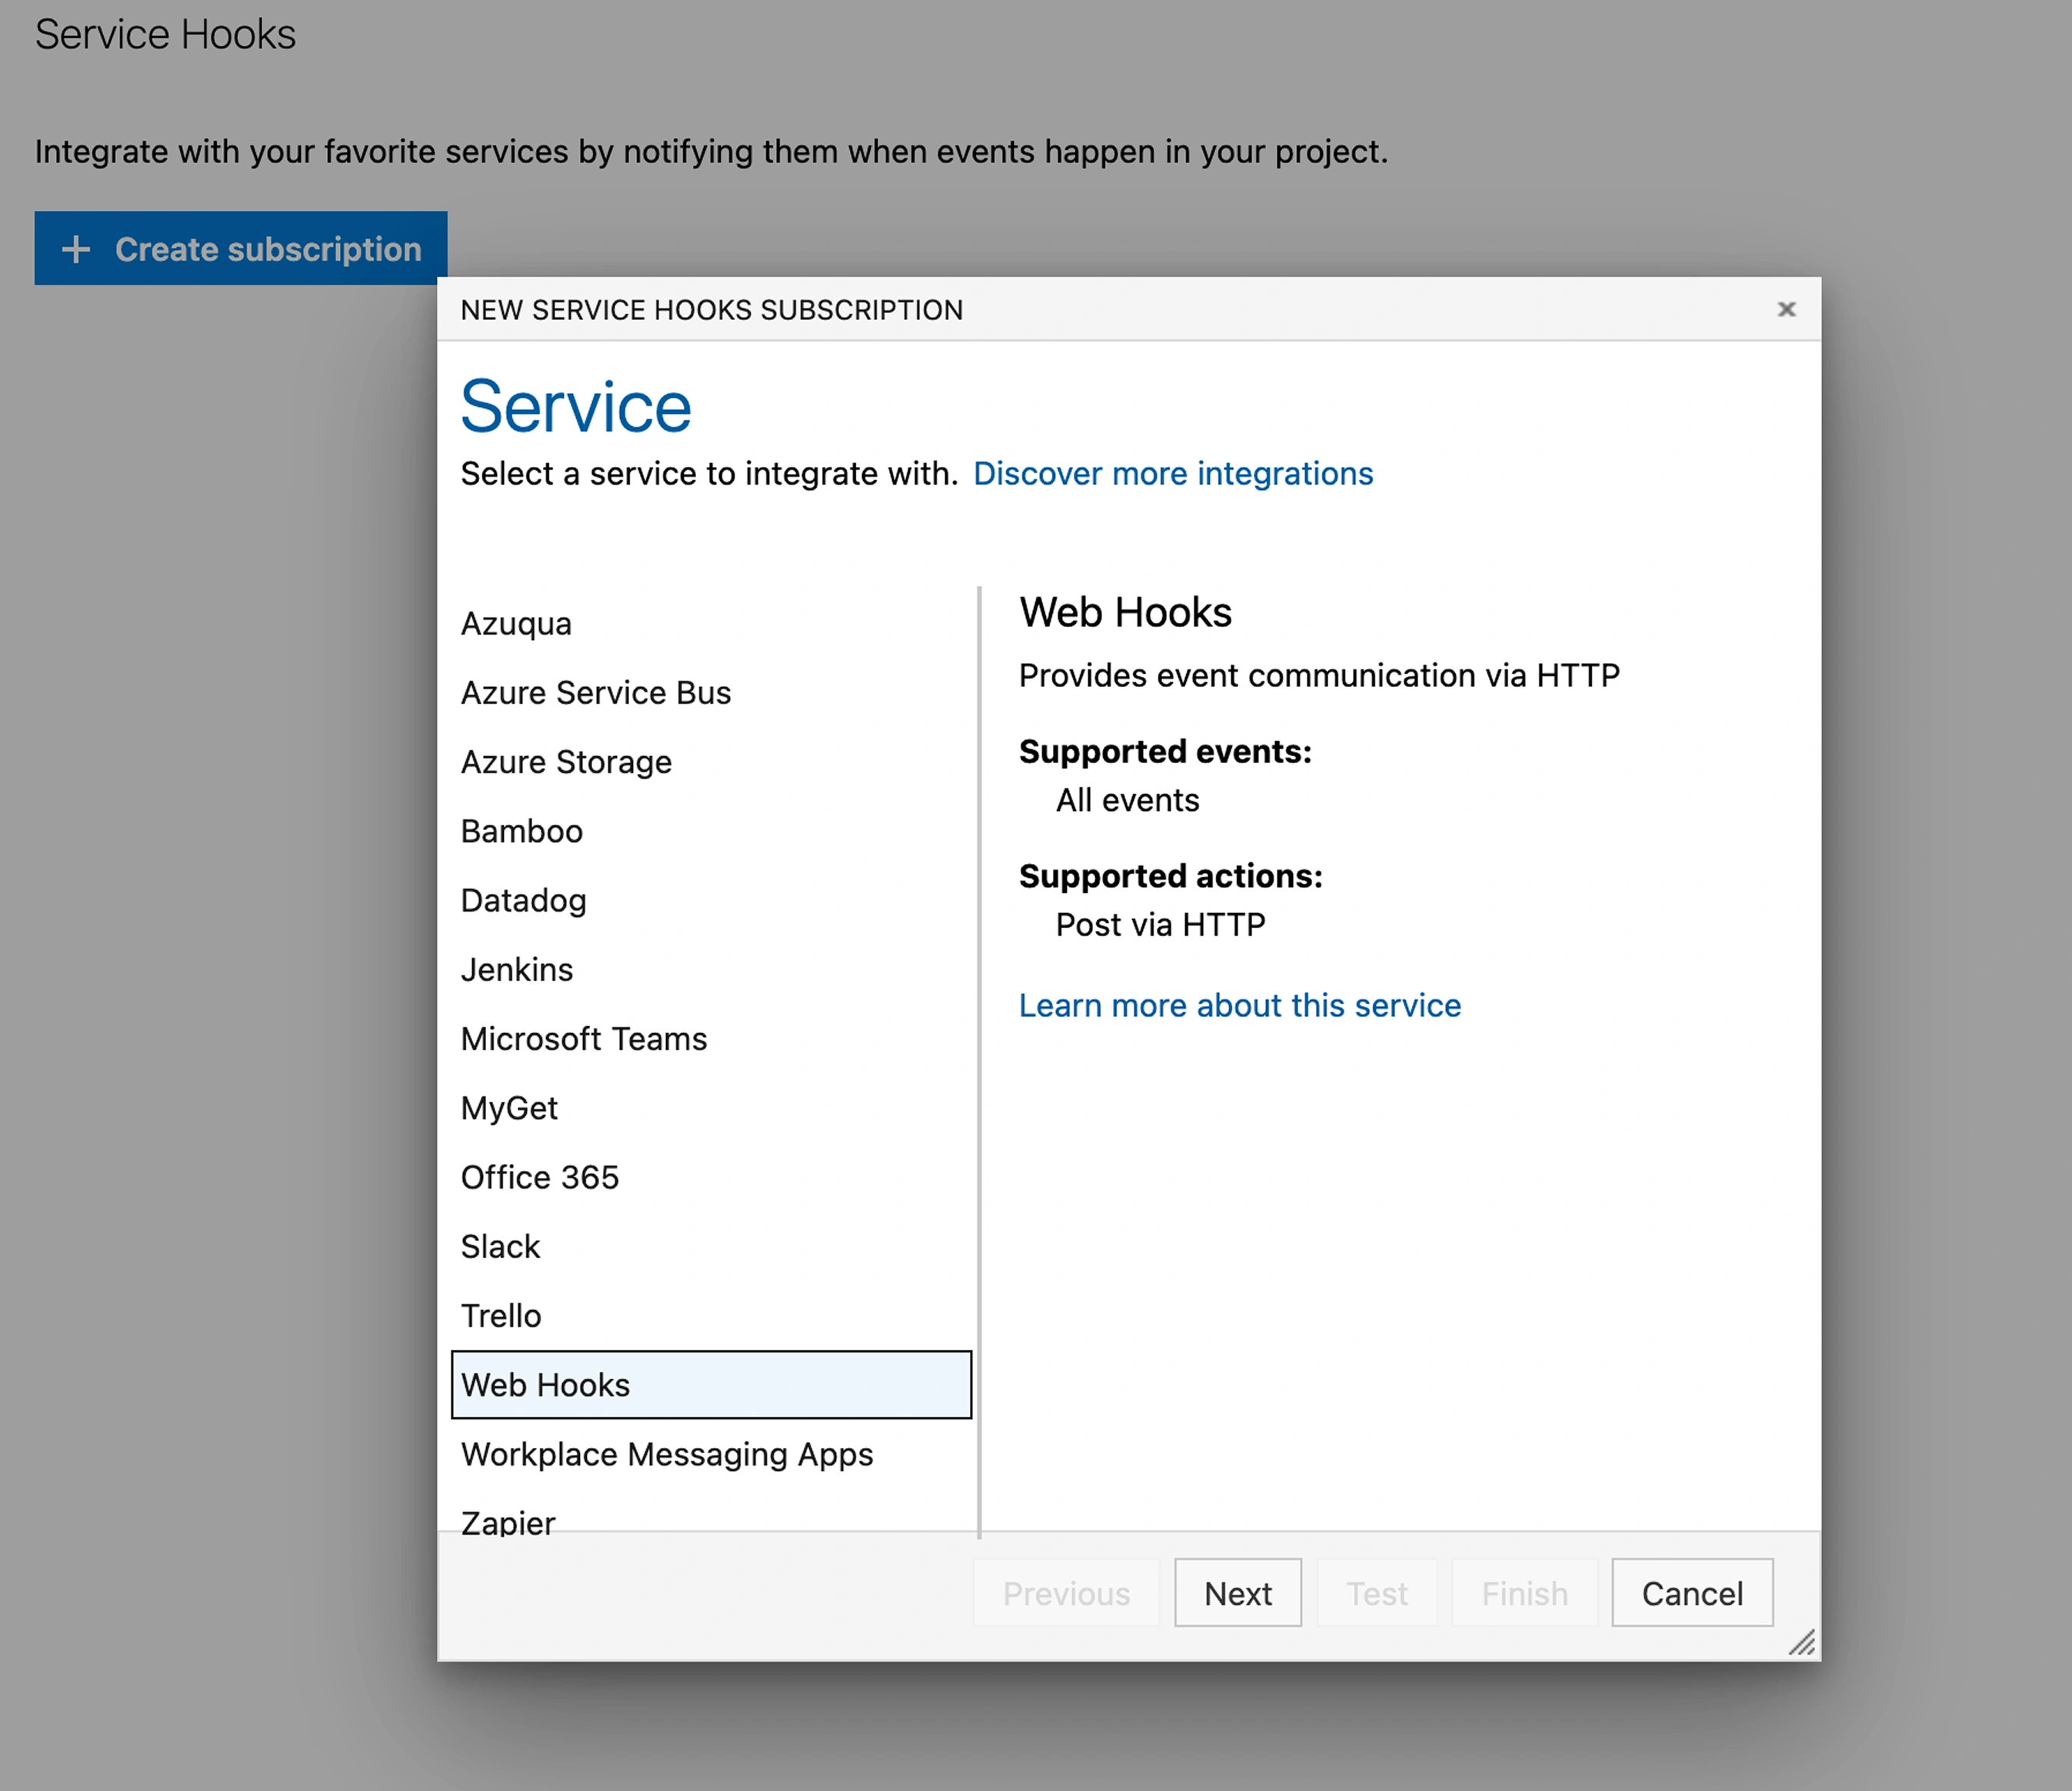The height and width of the screenshot is (1791, 2072).
Task: Pick MyGet from the list
Action: pos(509,1108)
